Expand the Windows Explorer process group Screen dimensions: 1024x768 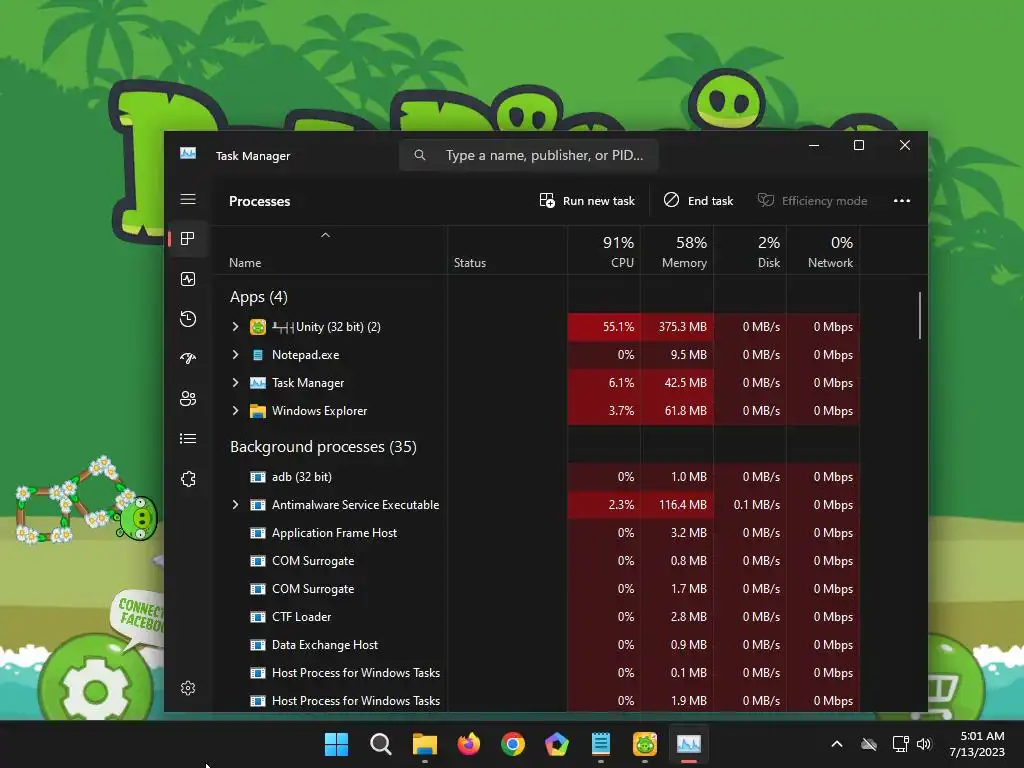click(x=235, y=411)
